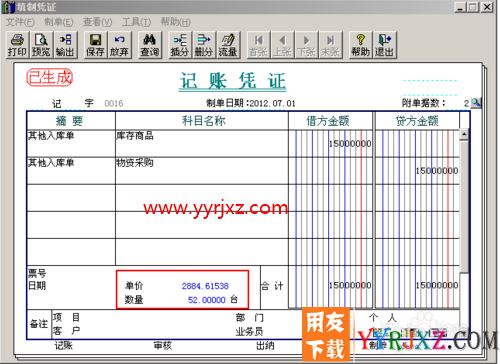
Task: Open the 查询 binoculars search icon
Action: (x=150, y=45)
